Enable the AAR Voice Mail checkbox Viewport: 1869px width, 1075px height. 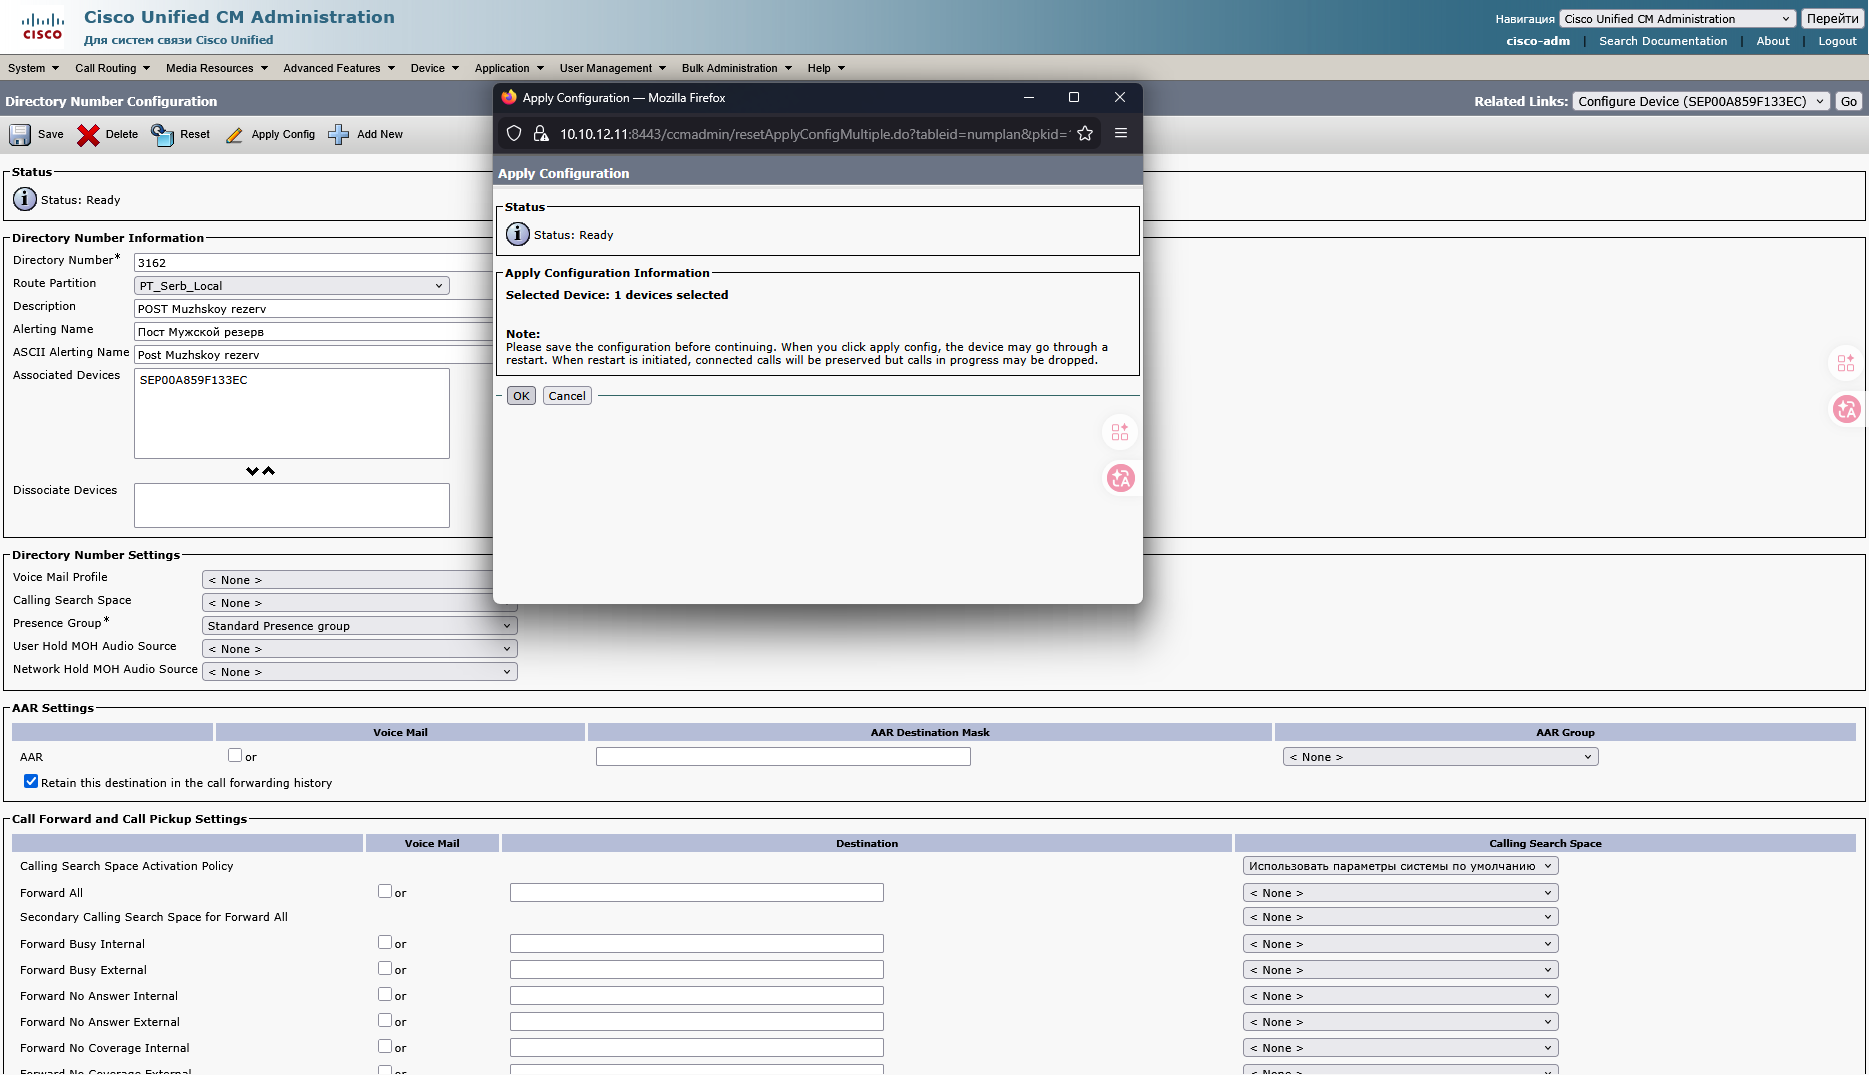[x=235, y=756]
